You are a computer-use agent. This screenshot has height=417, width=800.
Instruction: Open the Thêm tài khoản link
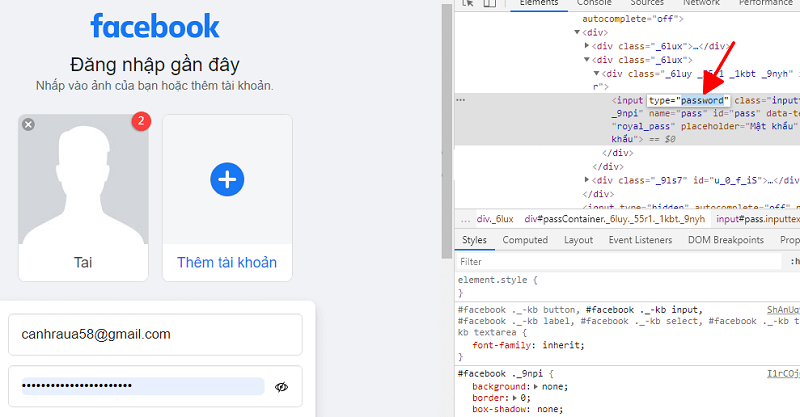(227, 262)
